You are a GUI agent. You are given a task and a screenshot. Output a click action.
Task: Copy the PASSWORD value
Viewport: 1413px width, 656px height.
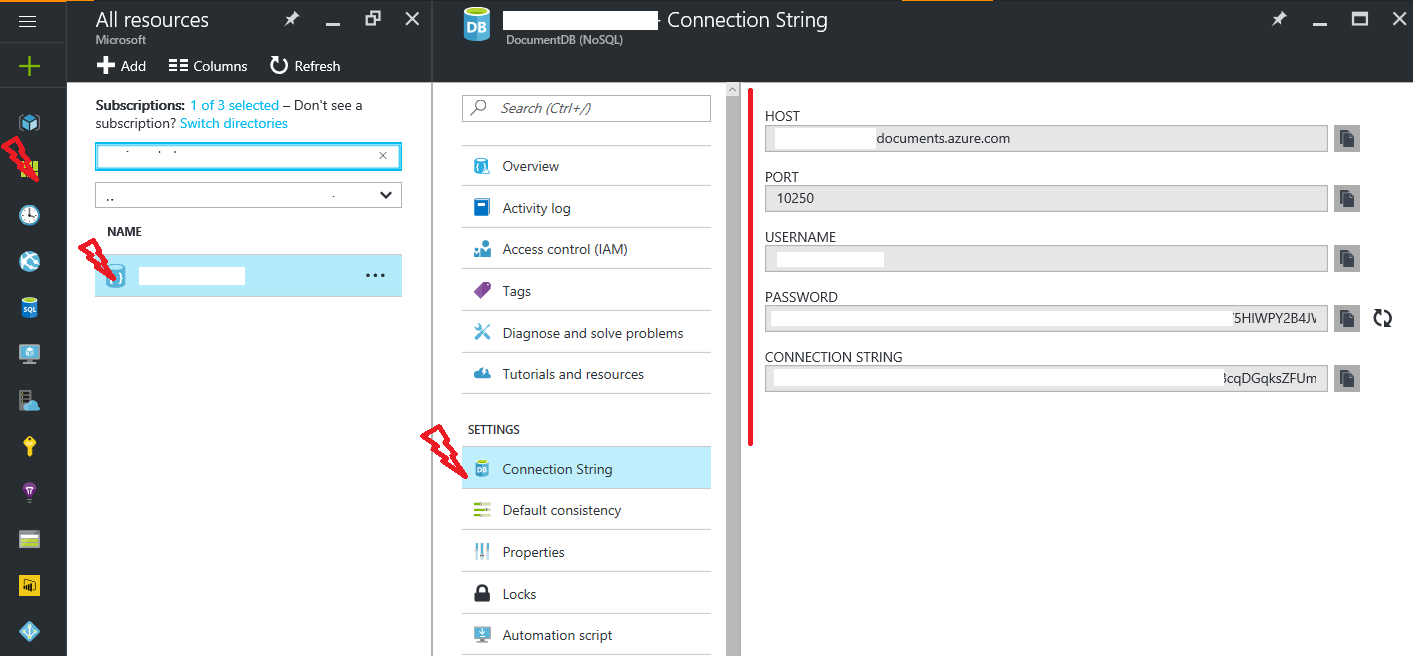click(x=1347, y=318)
